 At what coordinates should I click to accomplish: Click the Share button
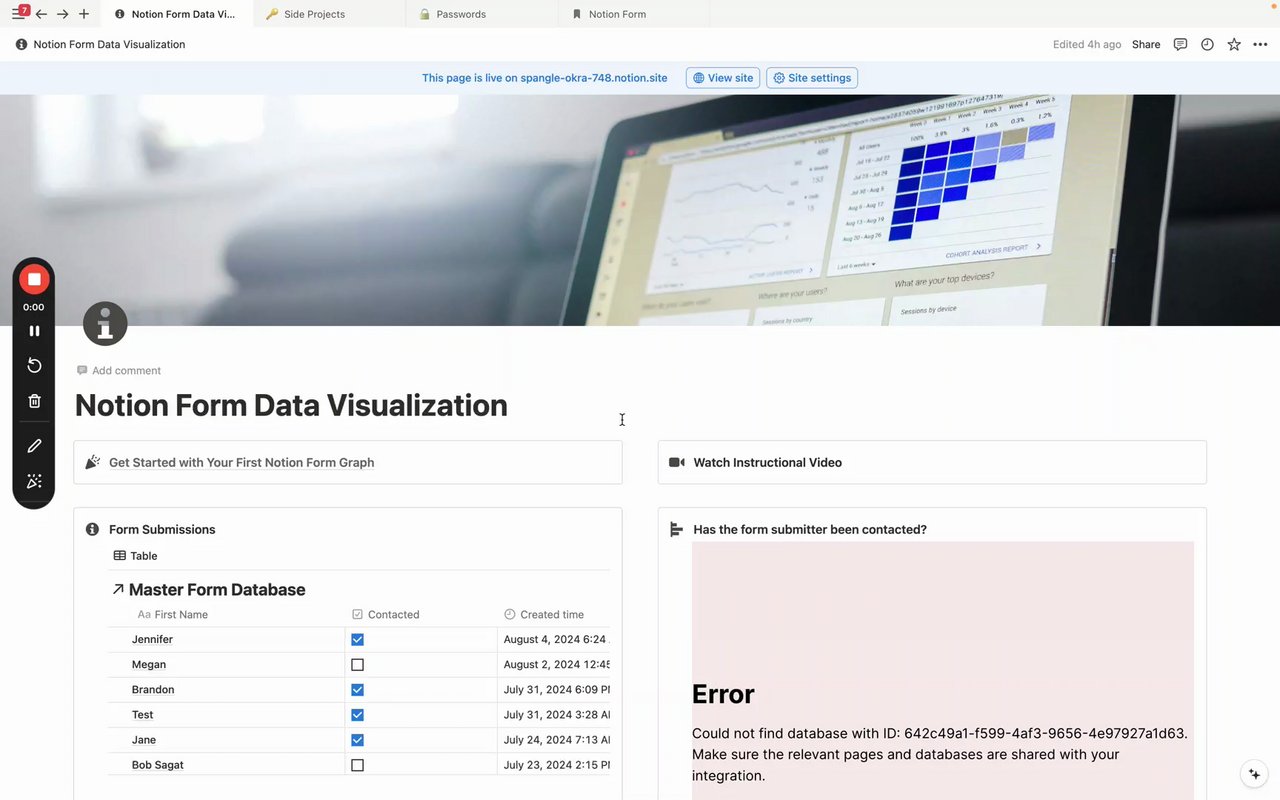[x=1146, y=44]
